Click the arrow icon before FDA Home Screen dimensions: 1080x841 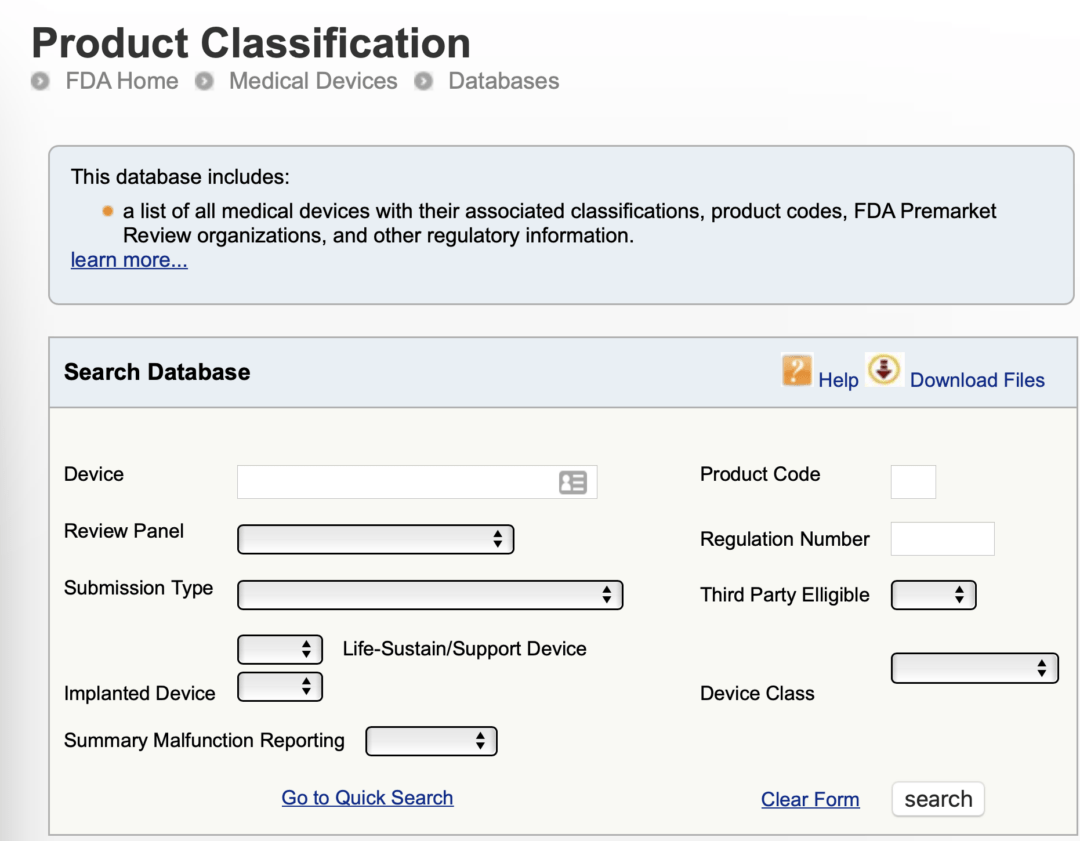39,82
